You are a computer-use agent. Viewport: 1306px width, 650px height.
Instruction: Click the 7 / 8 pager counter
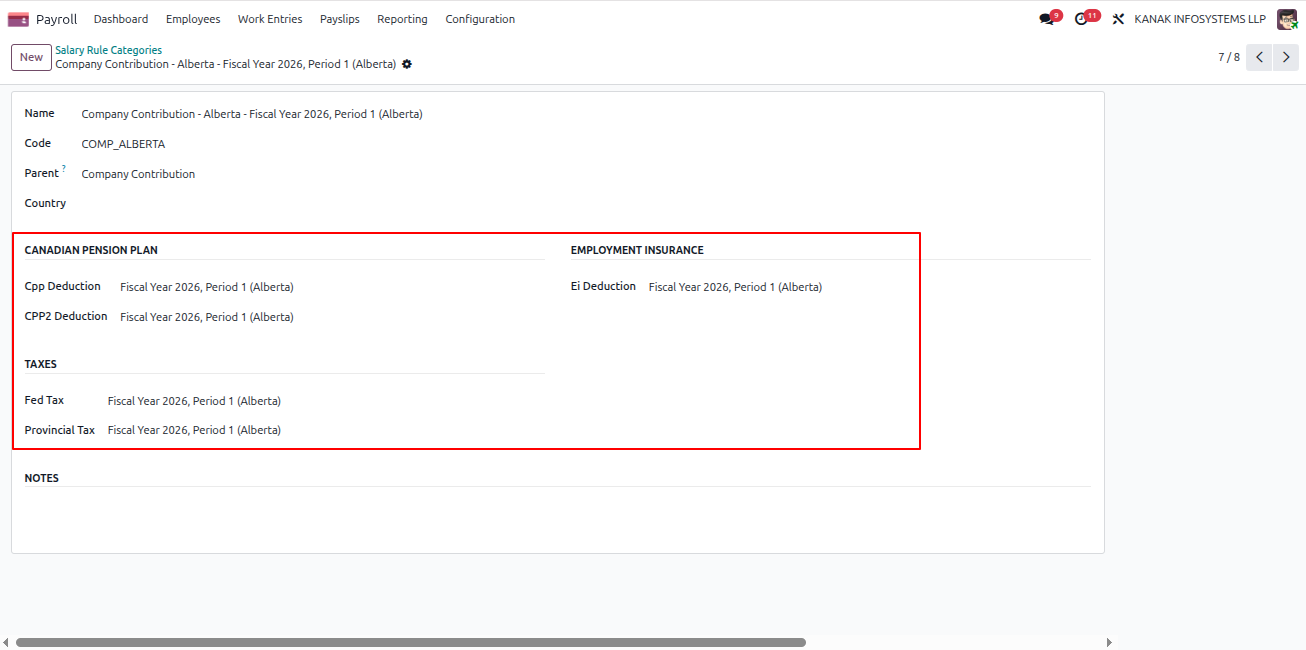click(x=1228, y=57)
